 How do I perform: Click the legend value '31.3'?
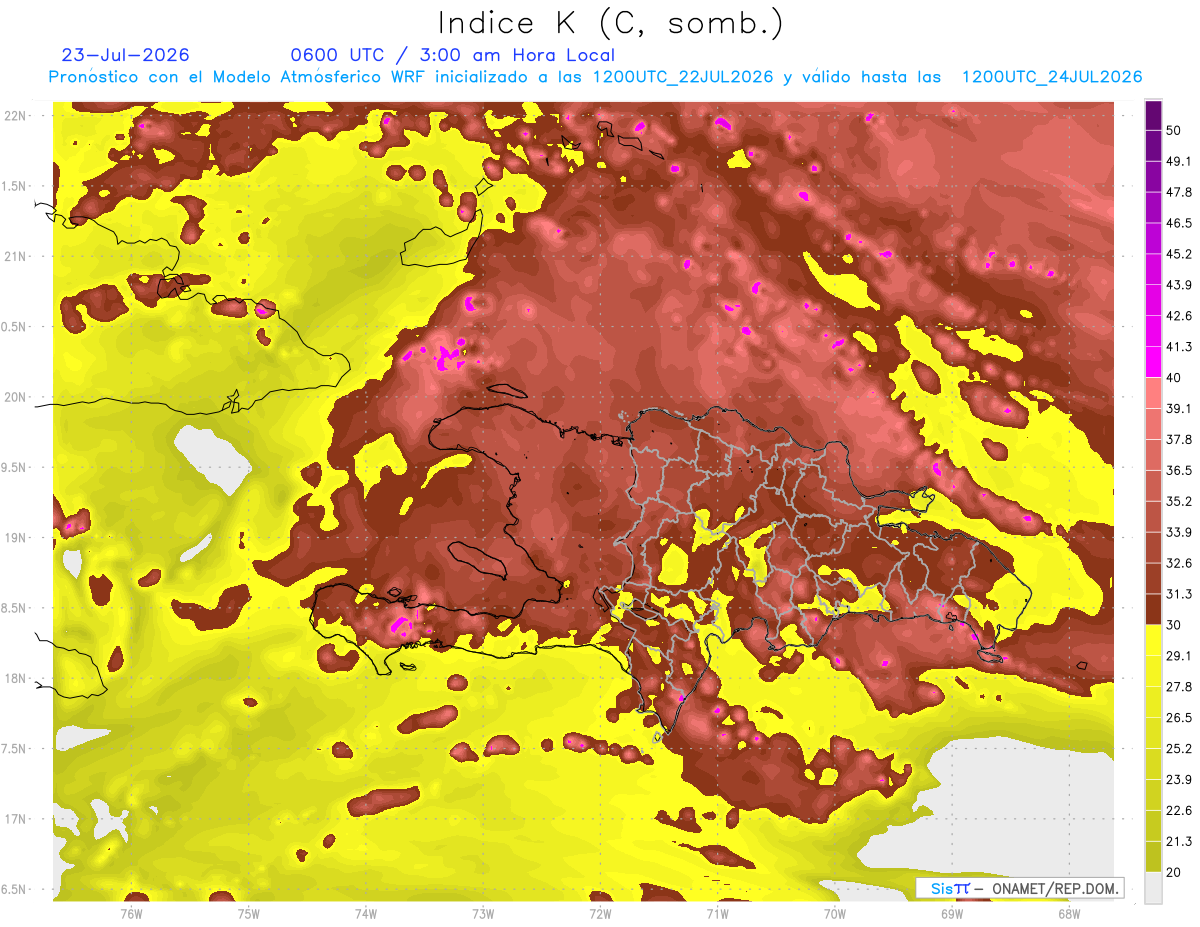point(1179,594)
